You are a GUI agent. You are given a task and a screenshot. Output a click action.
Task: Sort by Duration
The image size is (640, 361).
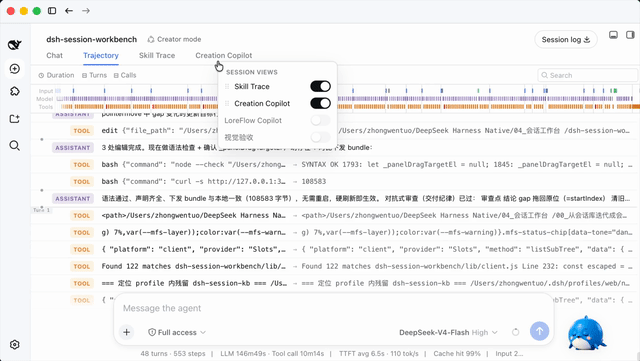point(56,75)
